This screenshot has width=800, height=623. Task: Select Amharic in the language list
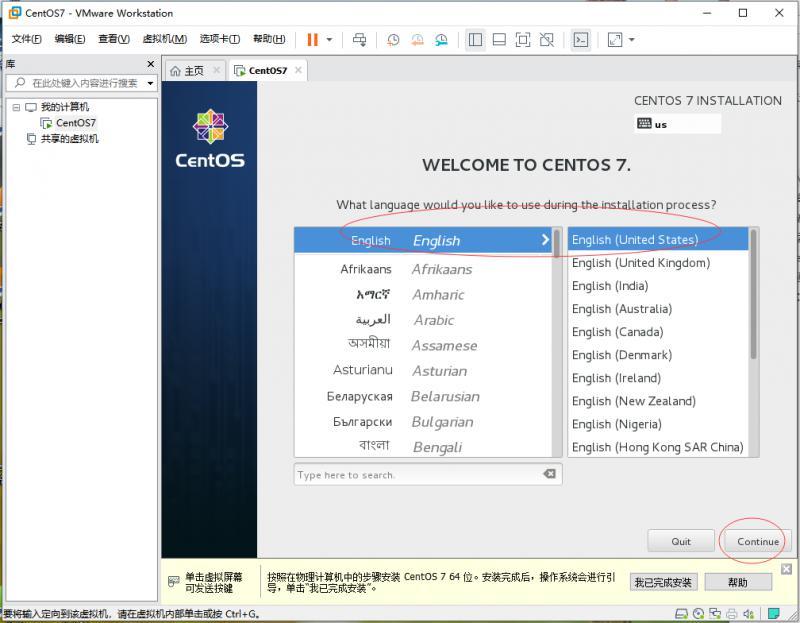pyautogui.click(x=423, y=294)
